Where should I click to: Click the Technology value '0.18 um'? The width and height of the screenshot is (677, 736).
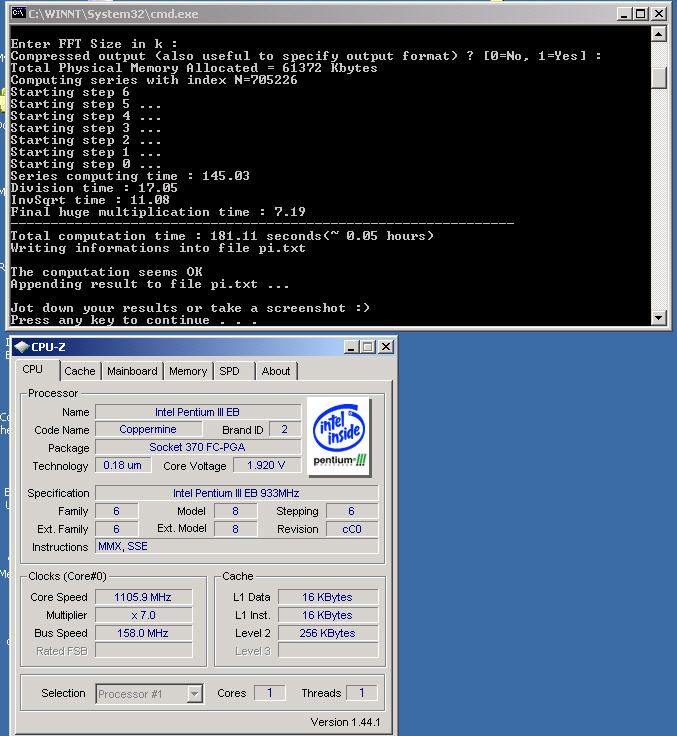coord(123,465)
